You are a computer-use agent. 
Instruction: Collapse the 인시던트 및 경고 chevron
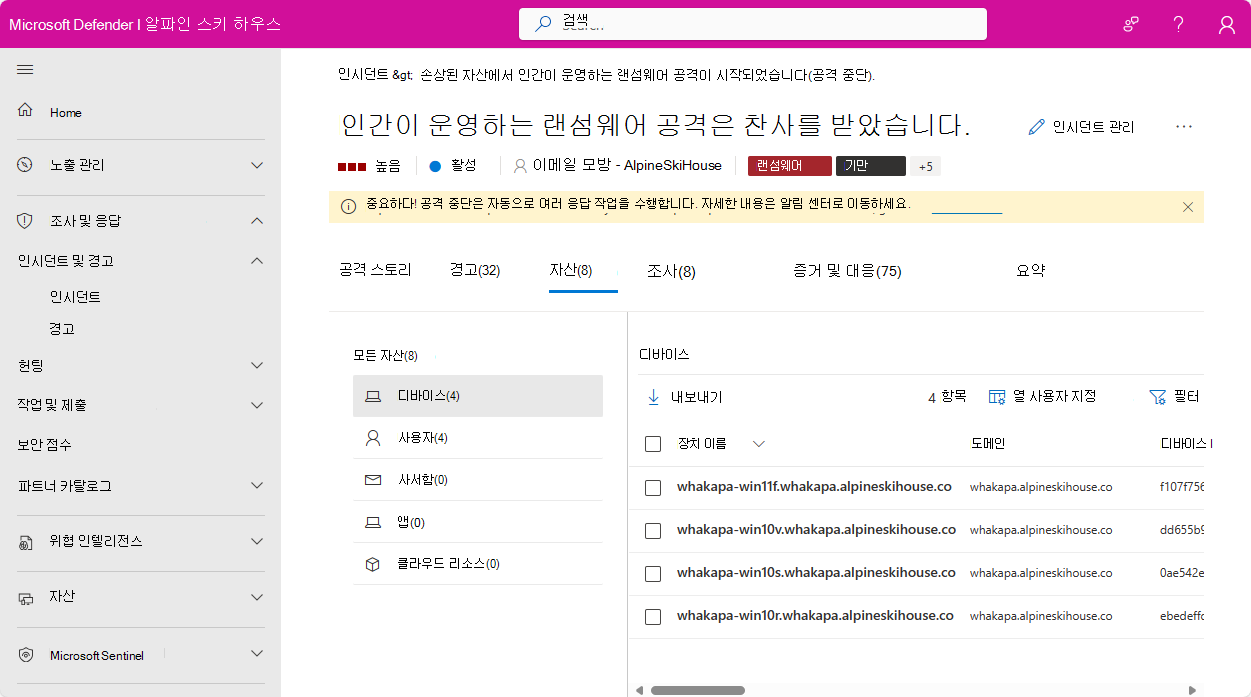pyautogui.click(x=257, y=261)
